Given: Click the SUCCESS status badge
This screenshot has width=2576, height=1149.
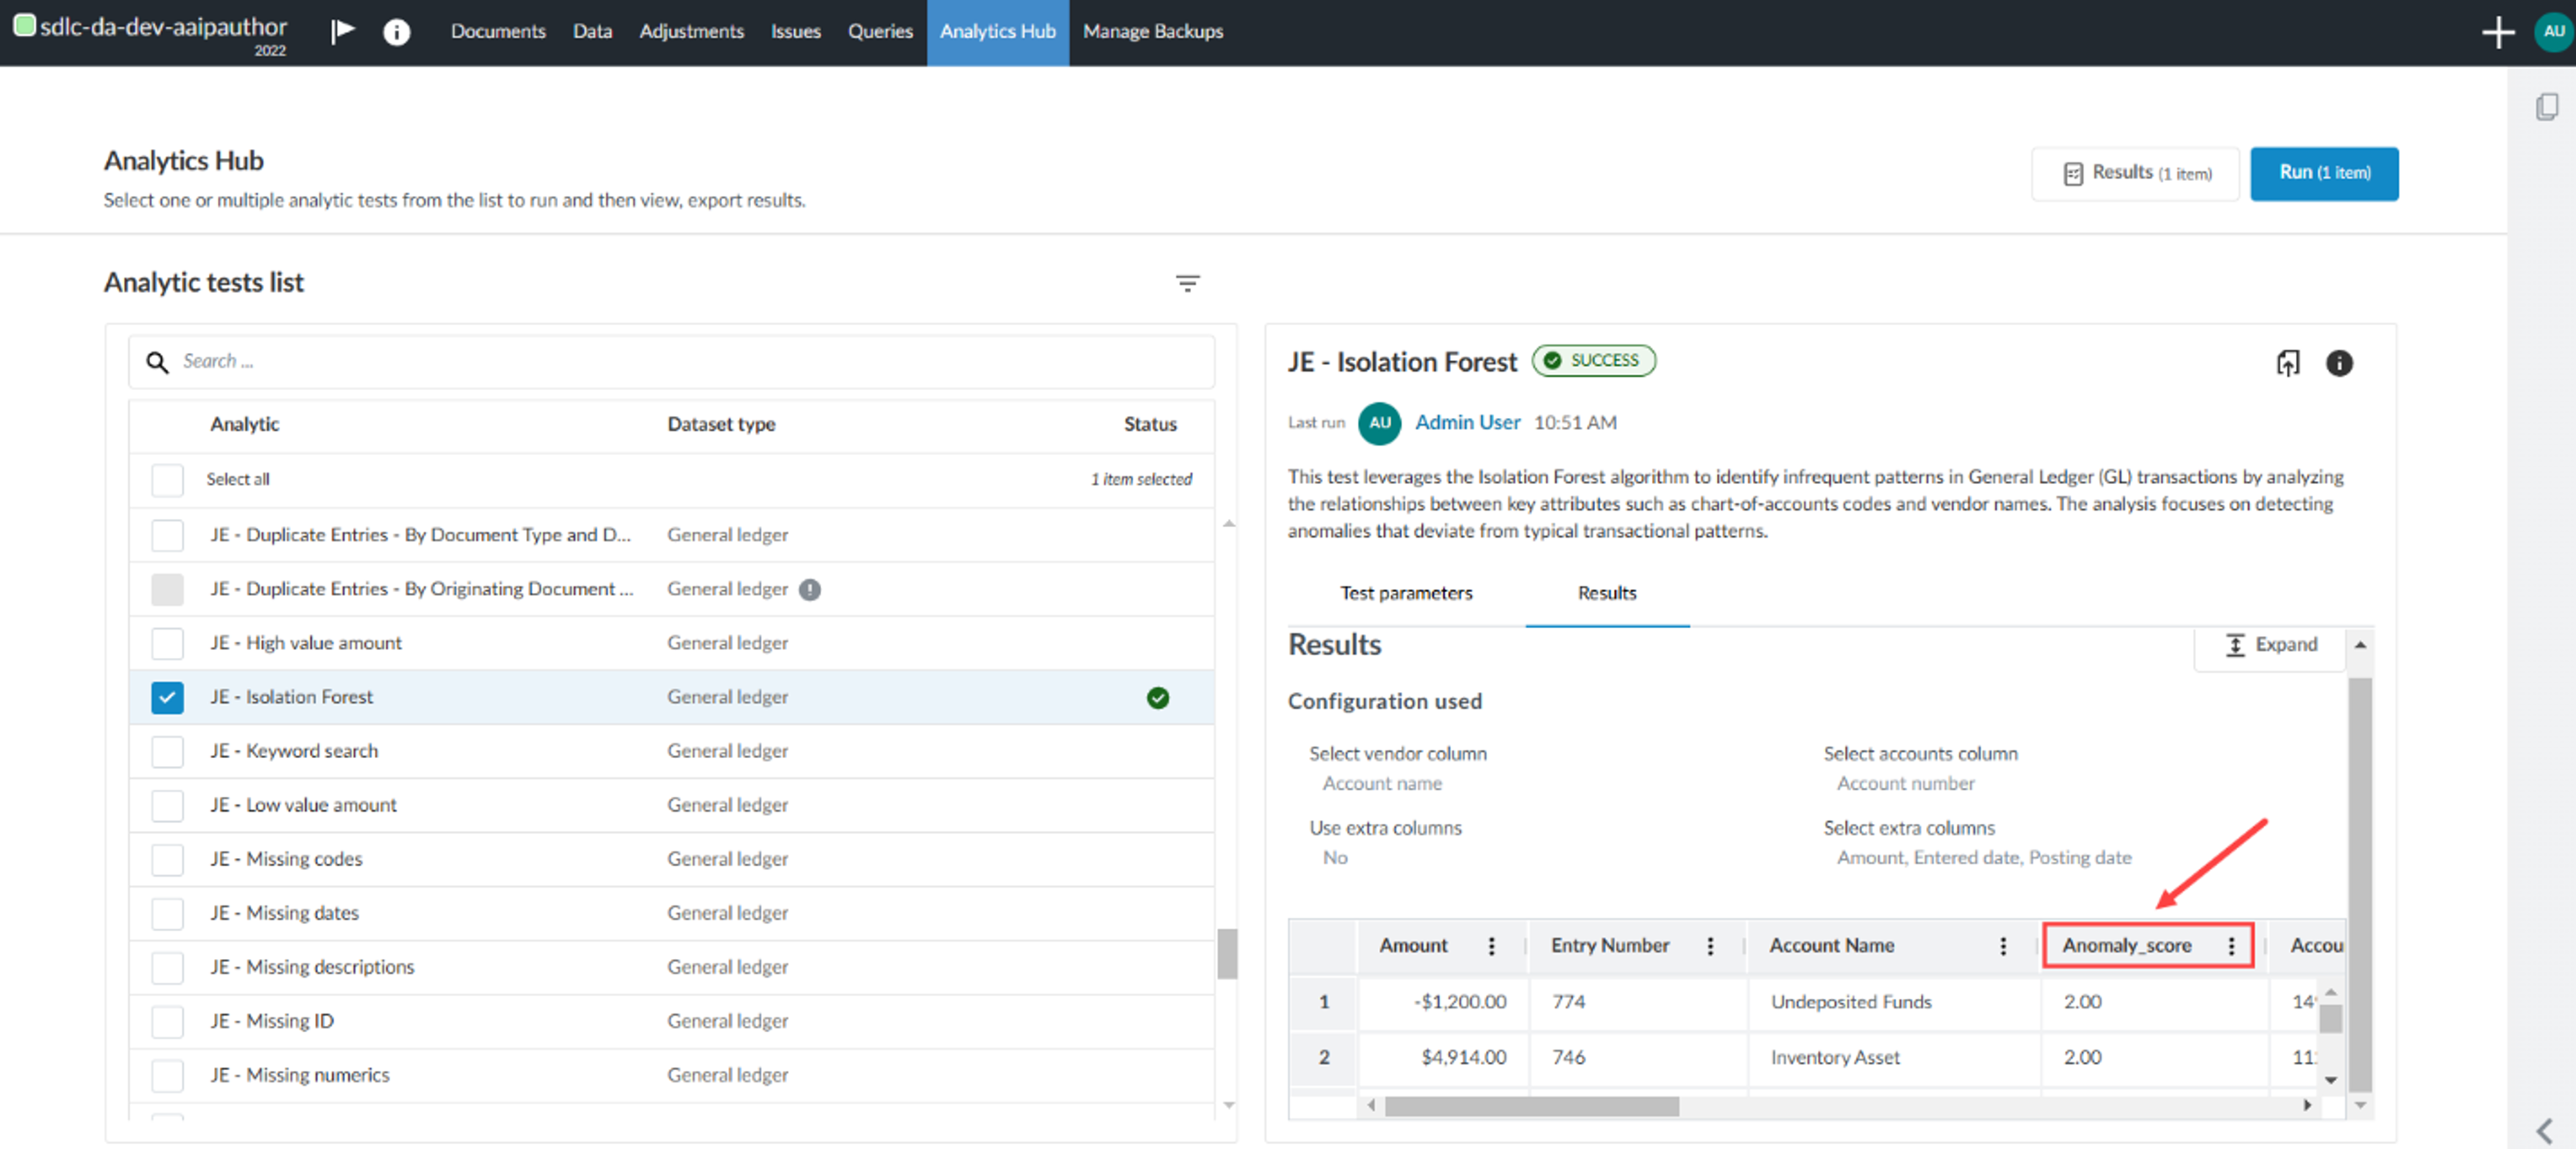Looking at the screenshot, I should click(1593, 360).
